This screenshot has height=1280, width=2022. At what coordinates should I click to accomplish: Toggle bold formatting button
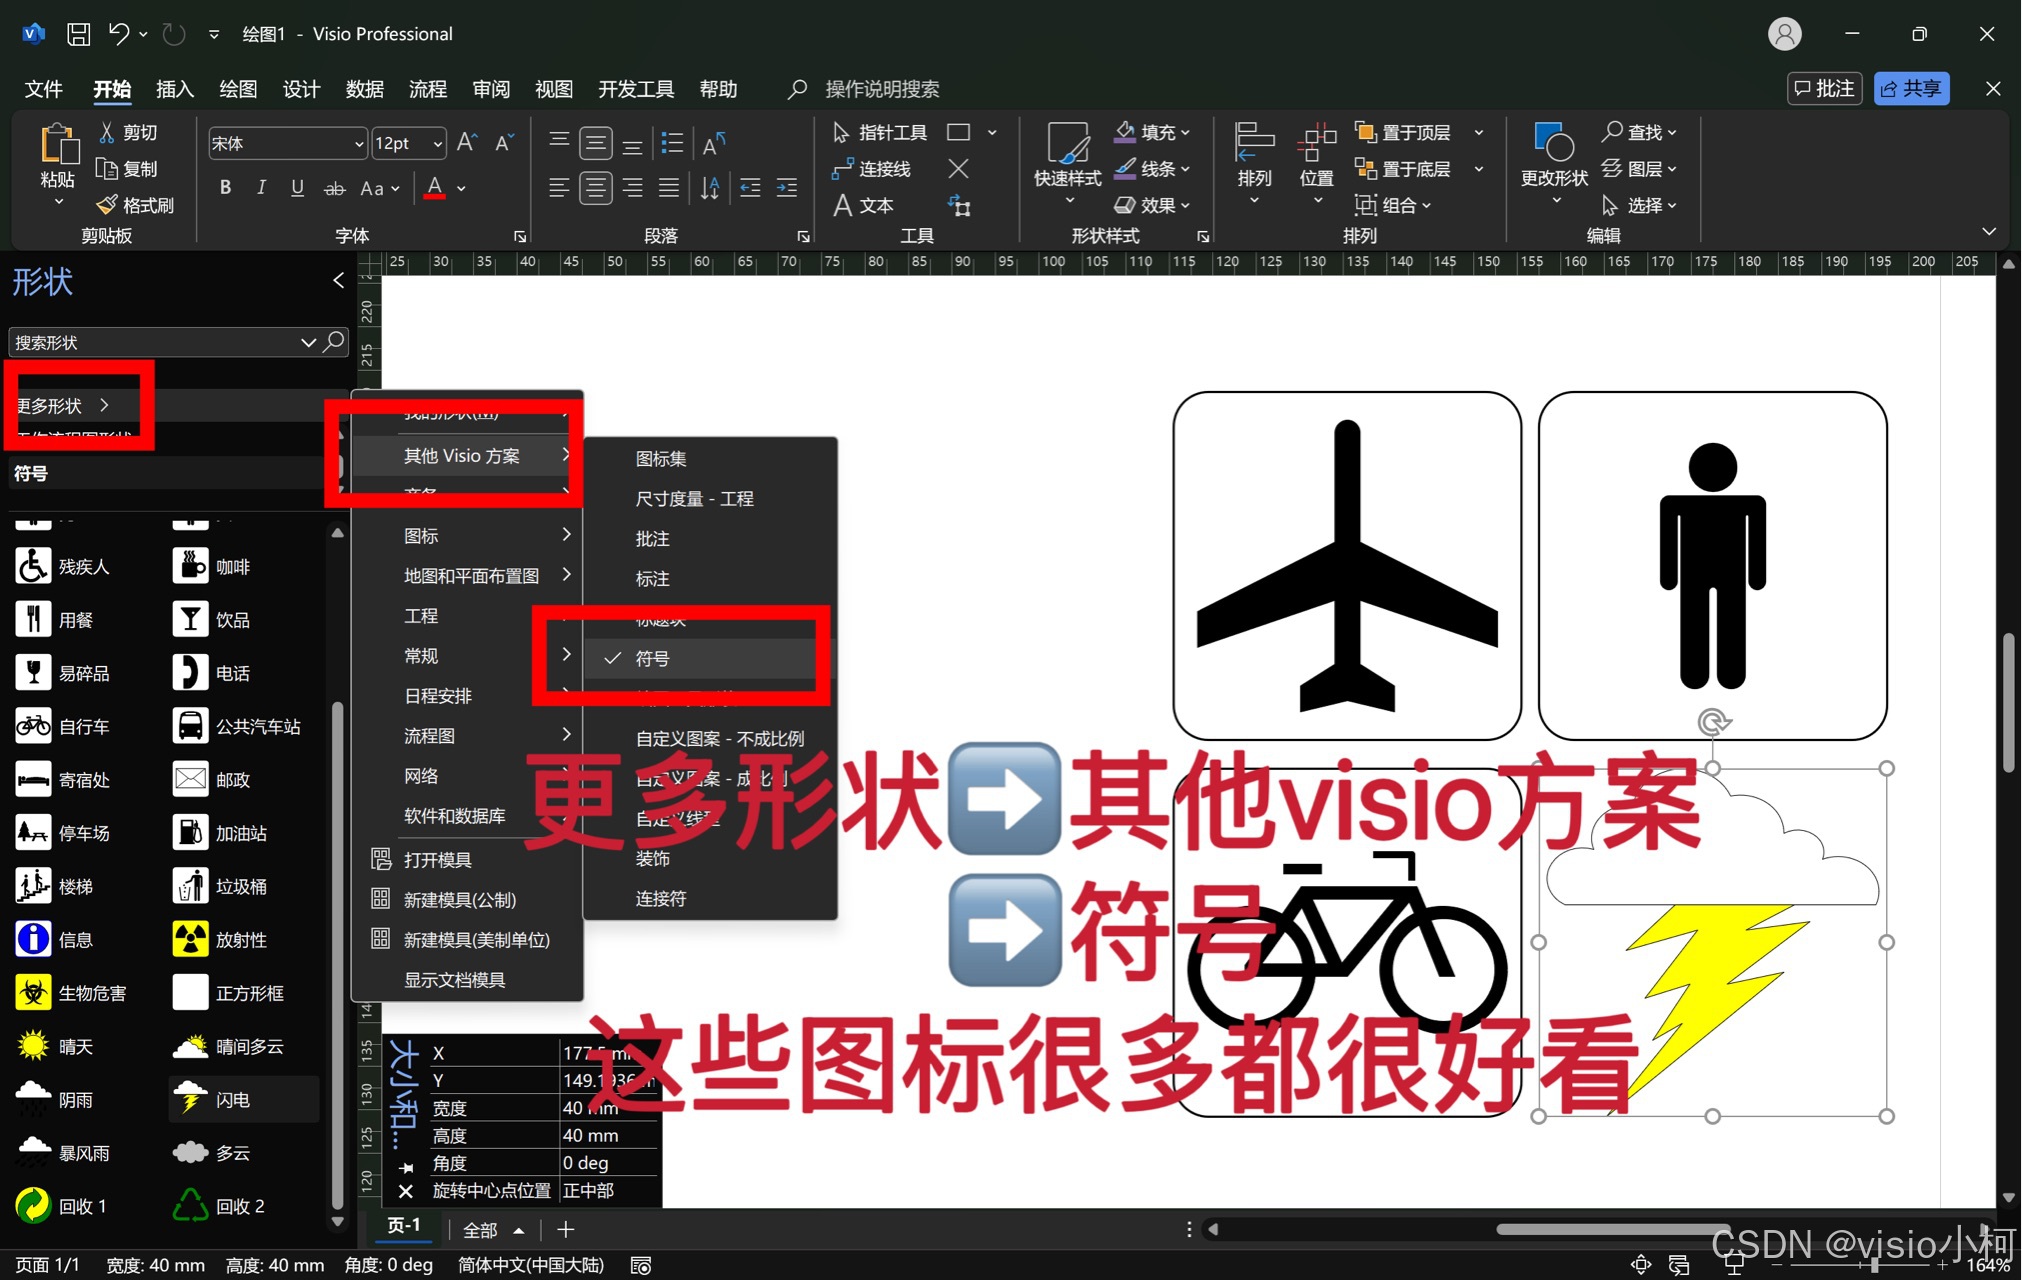point(225,187)
